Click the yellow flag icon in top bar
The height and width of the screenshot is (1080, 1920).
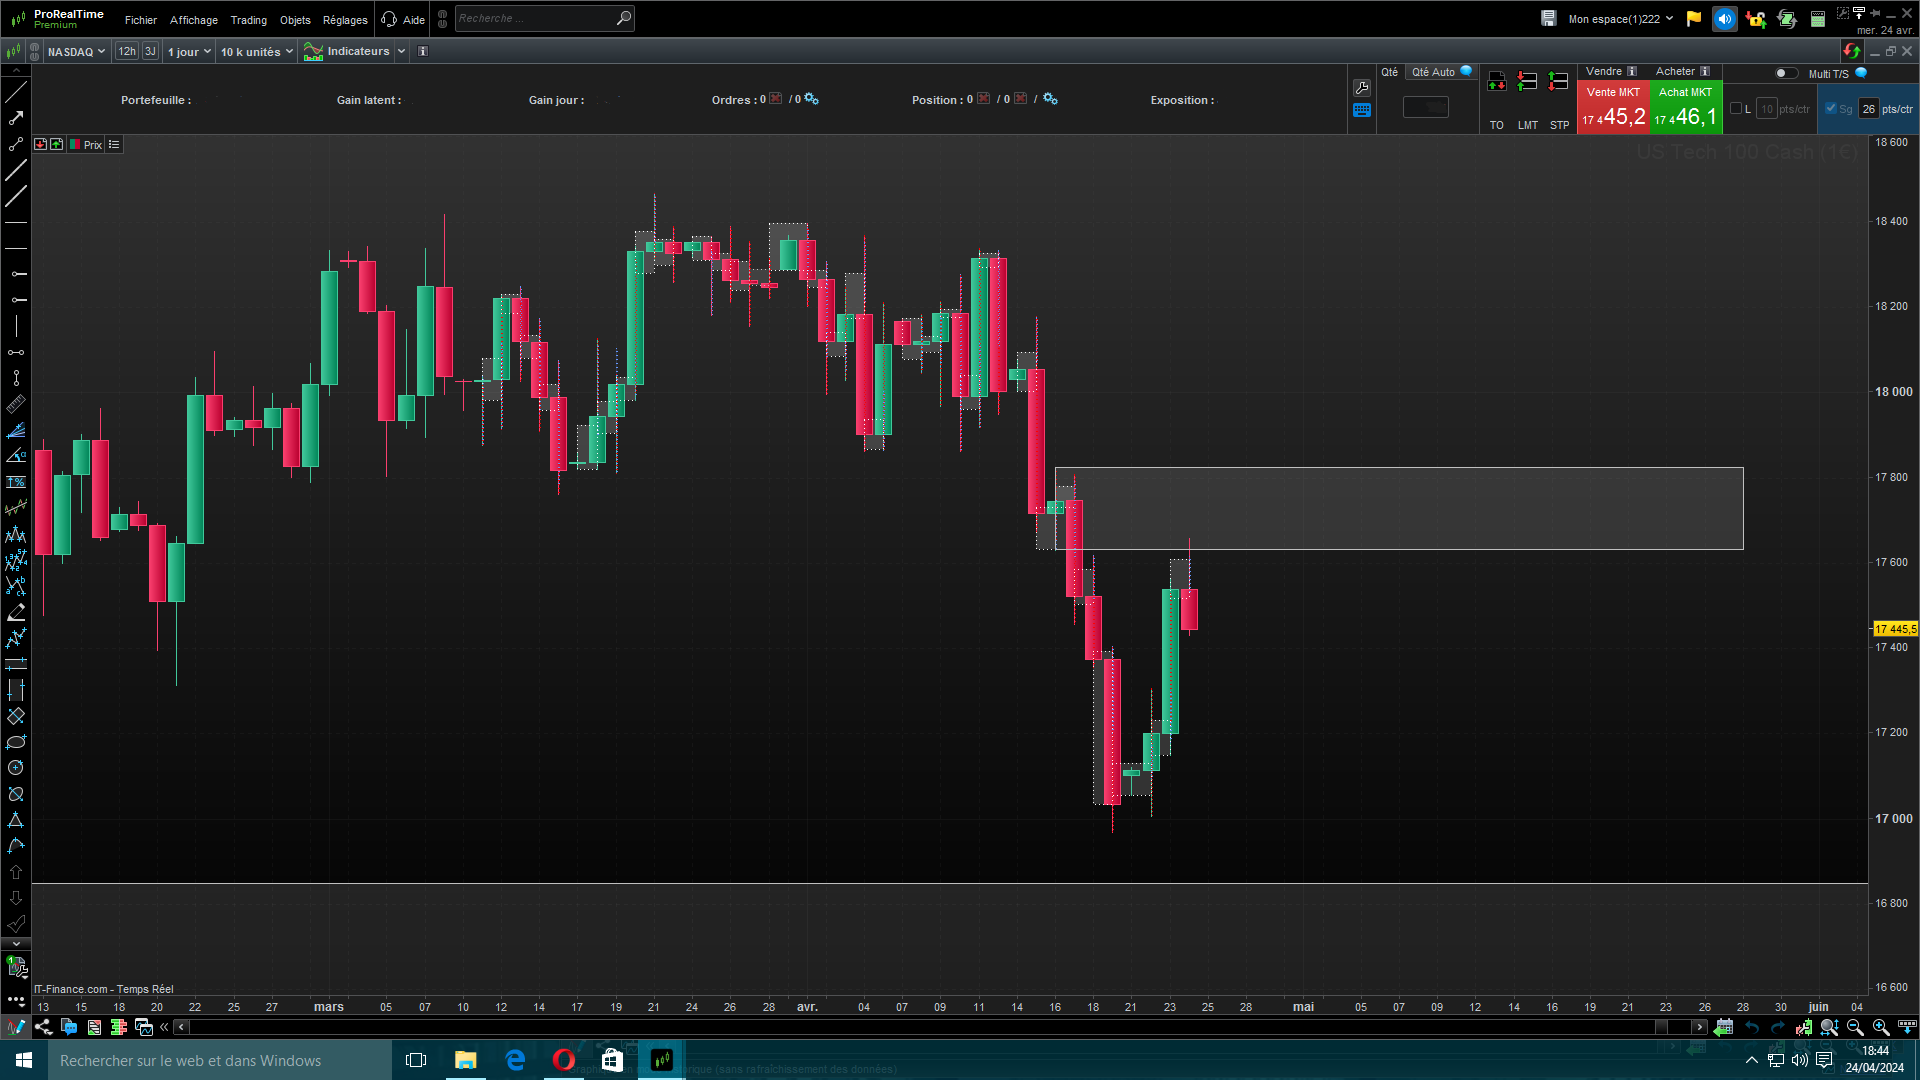coord(1693,19)
